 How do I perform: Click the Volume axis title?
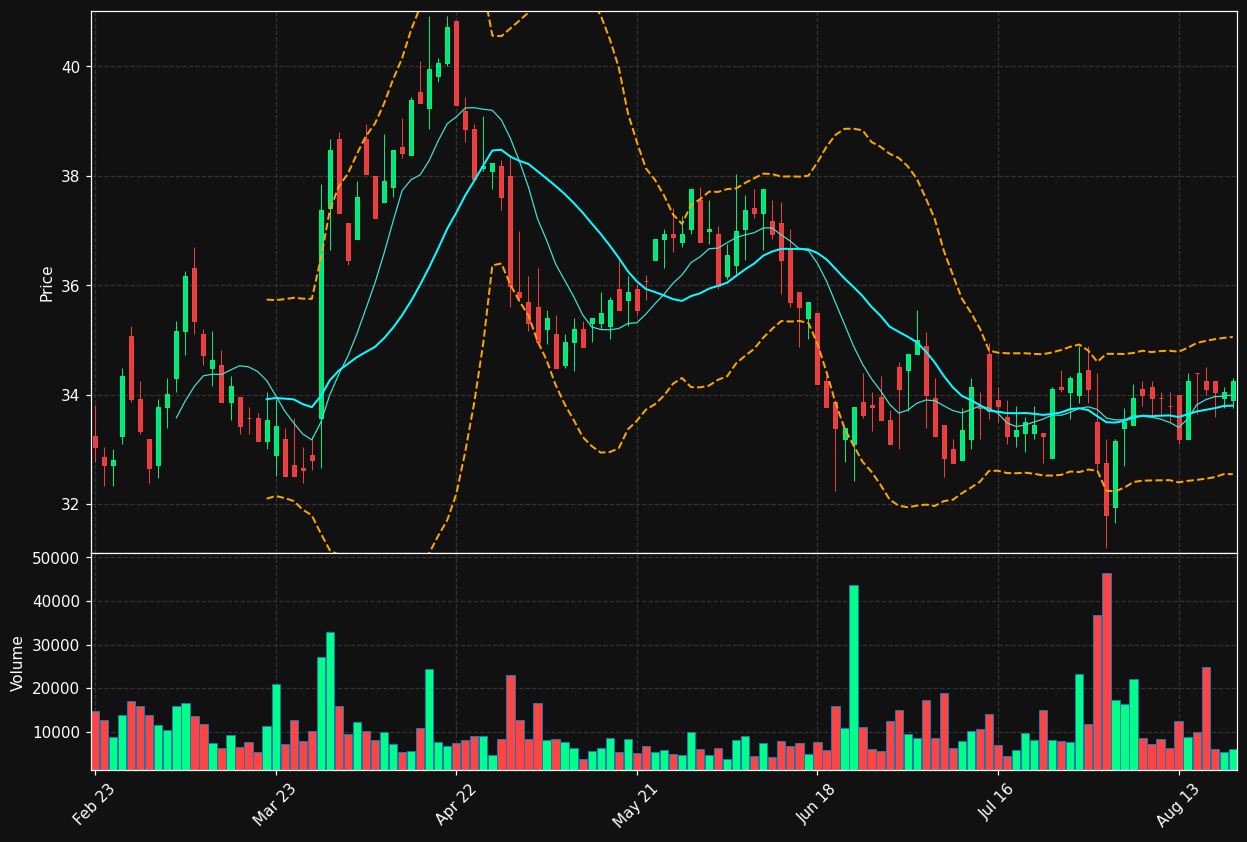pyautogui.click(x=17, y=662)
